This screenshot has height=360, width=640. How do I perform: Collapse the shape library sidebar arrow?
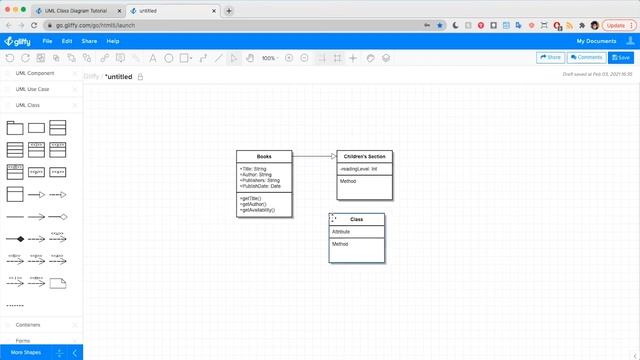tap(75, 353)
